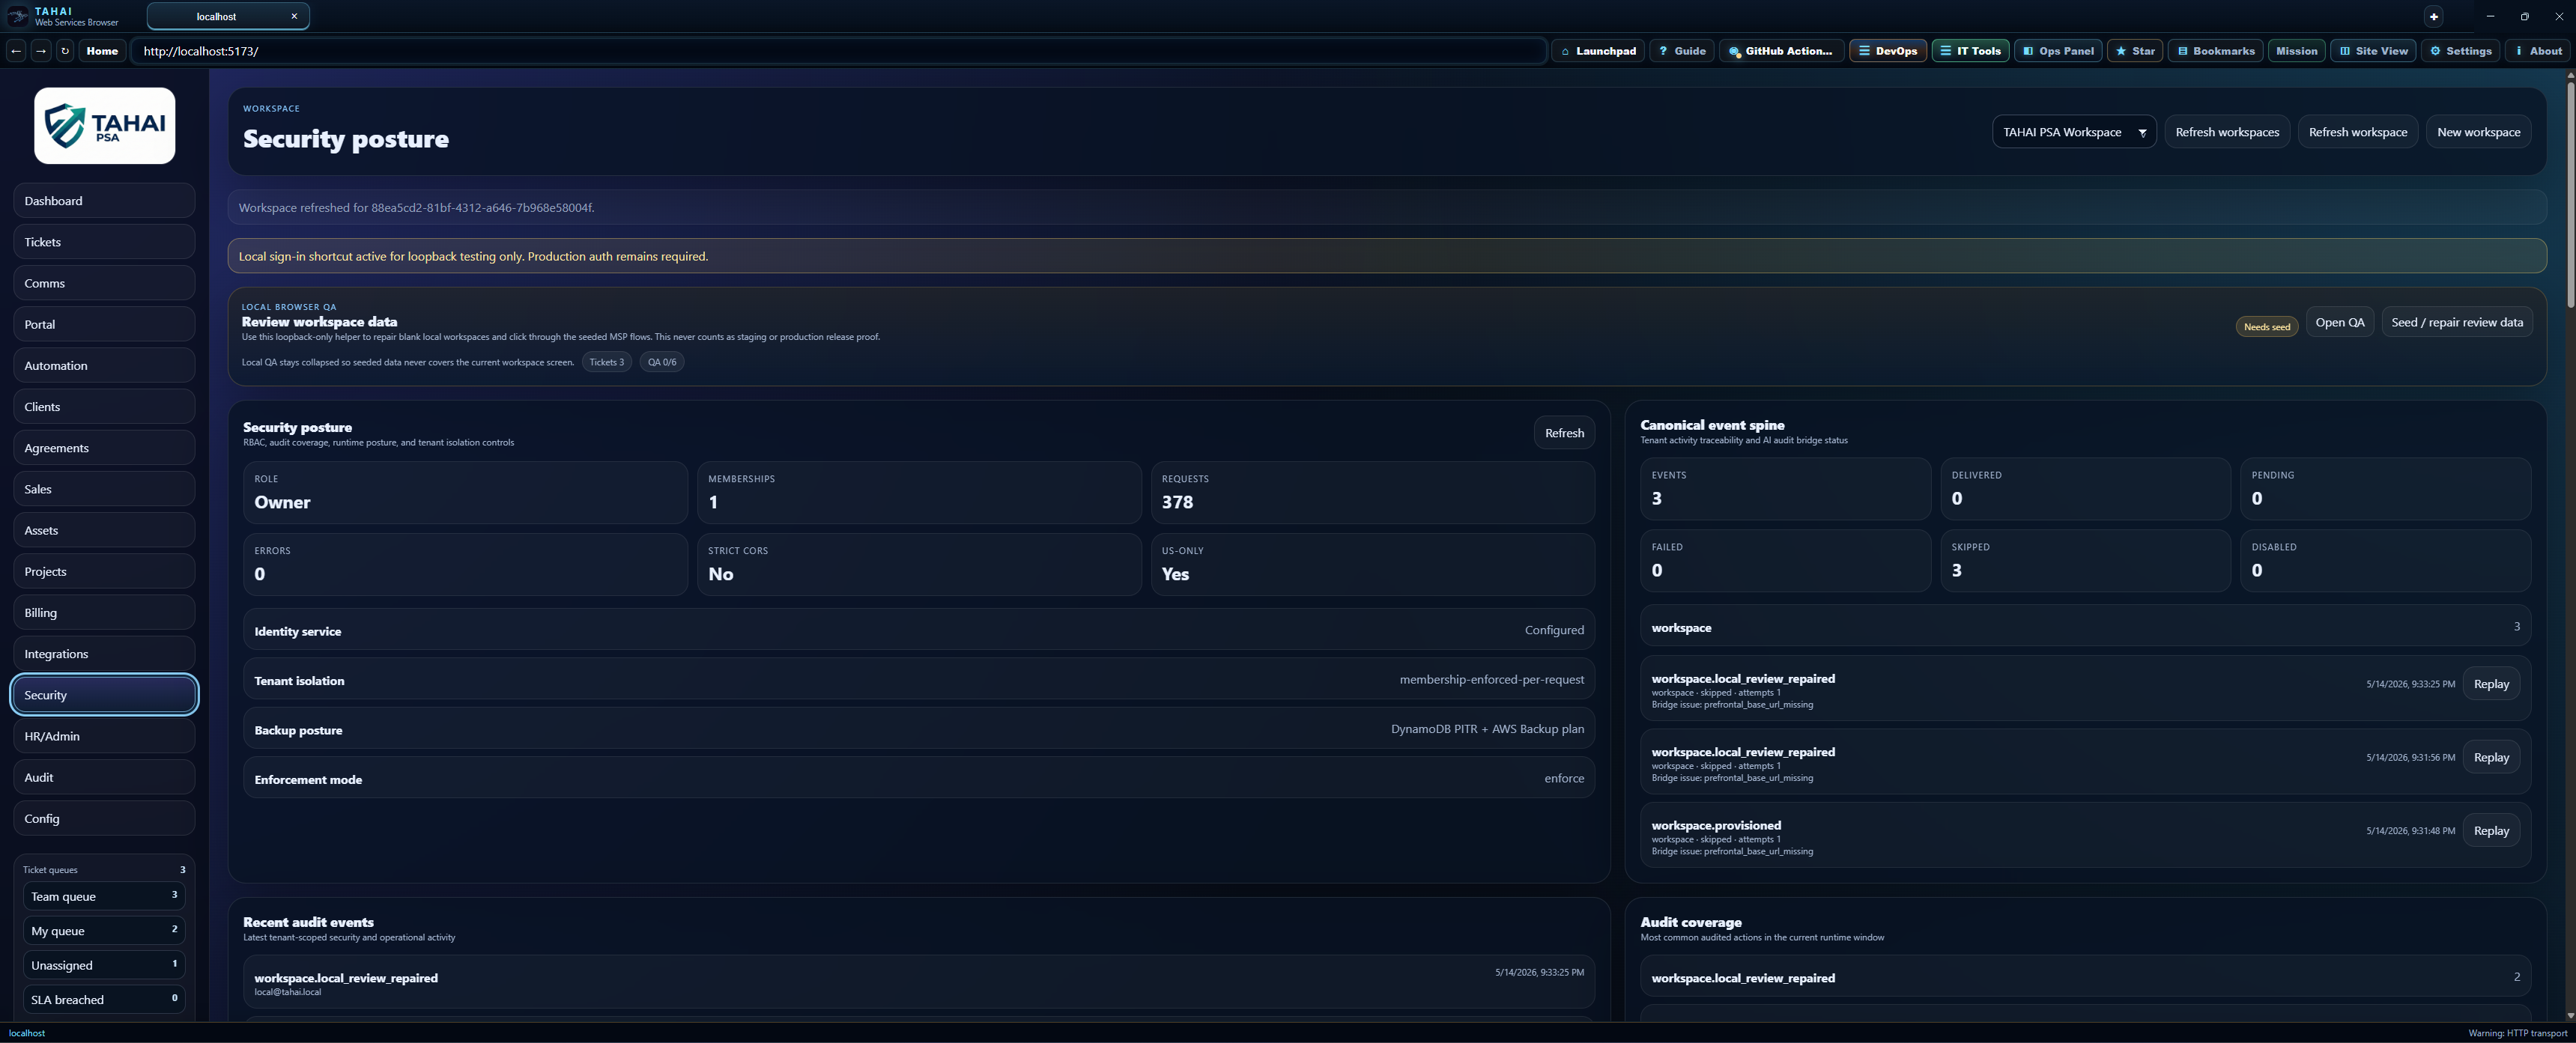Open Agreements in the sidebar
The image size is (2576, 1043).
104,448
